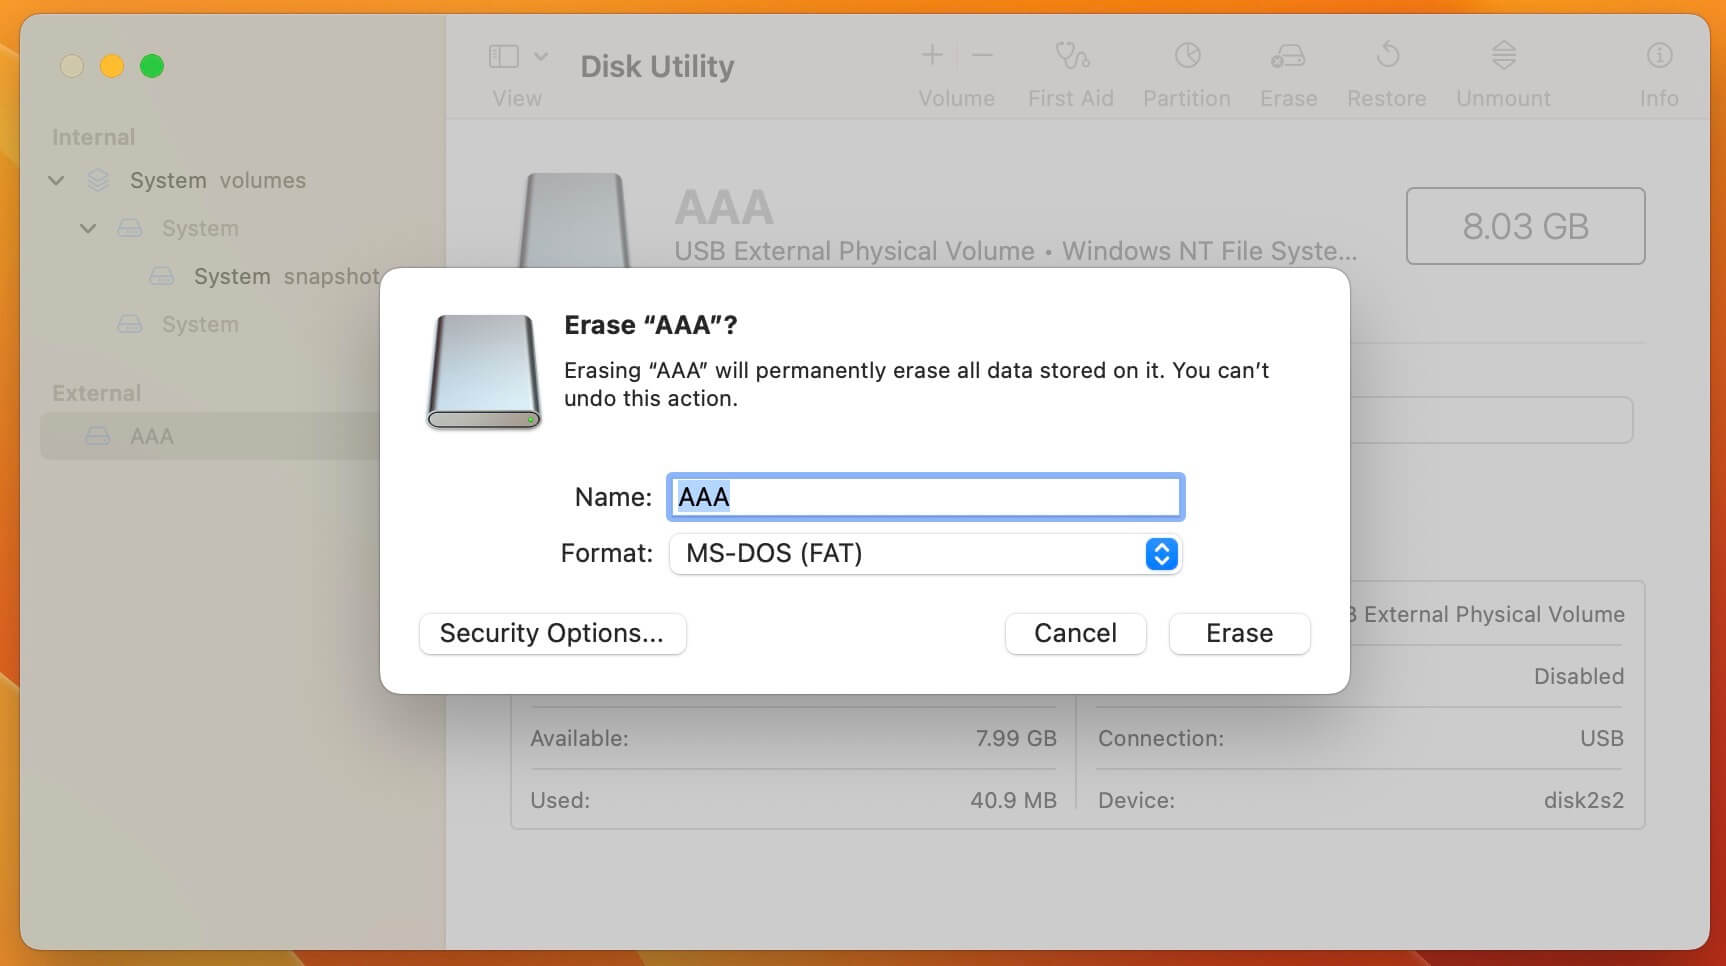Toggle the sidebar View icon
This screenshot has width=1726, height=966.
click(504, 56)
